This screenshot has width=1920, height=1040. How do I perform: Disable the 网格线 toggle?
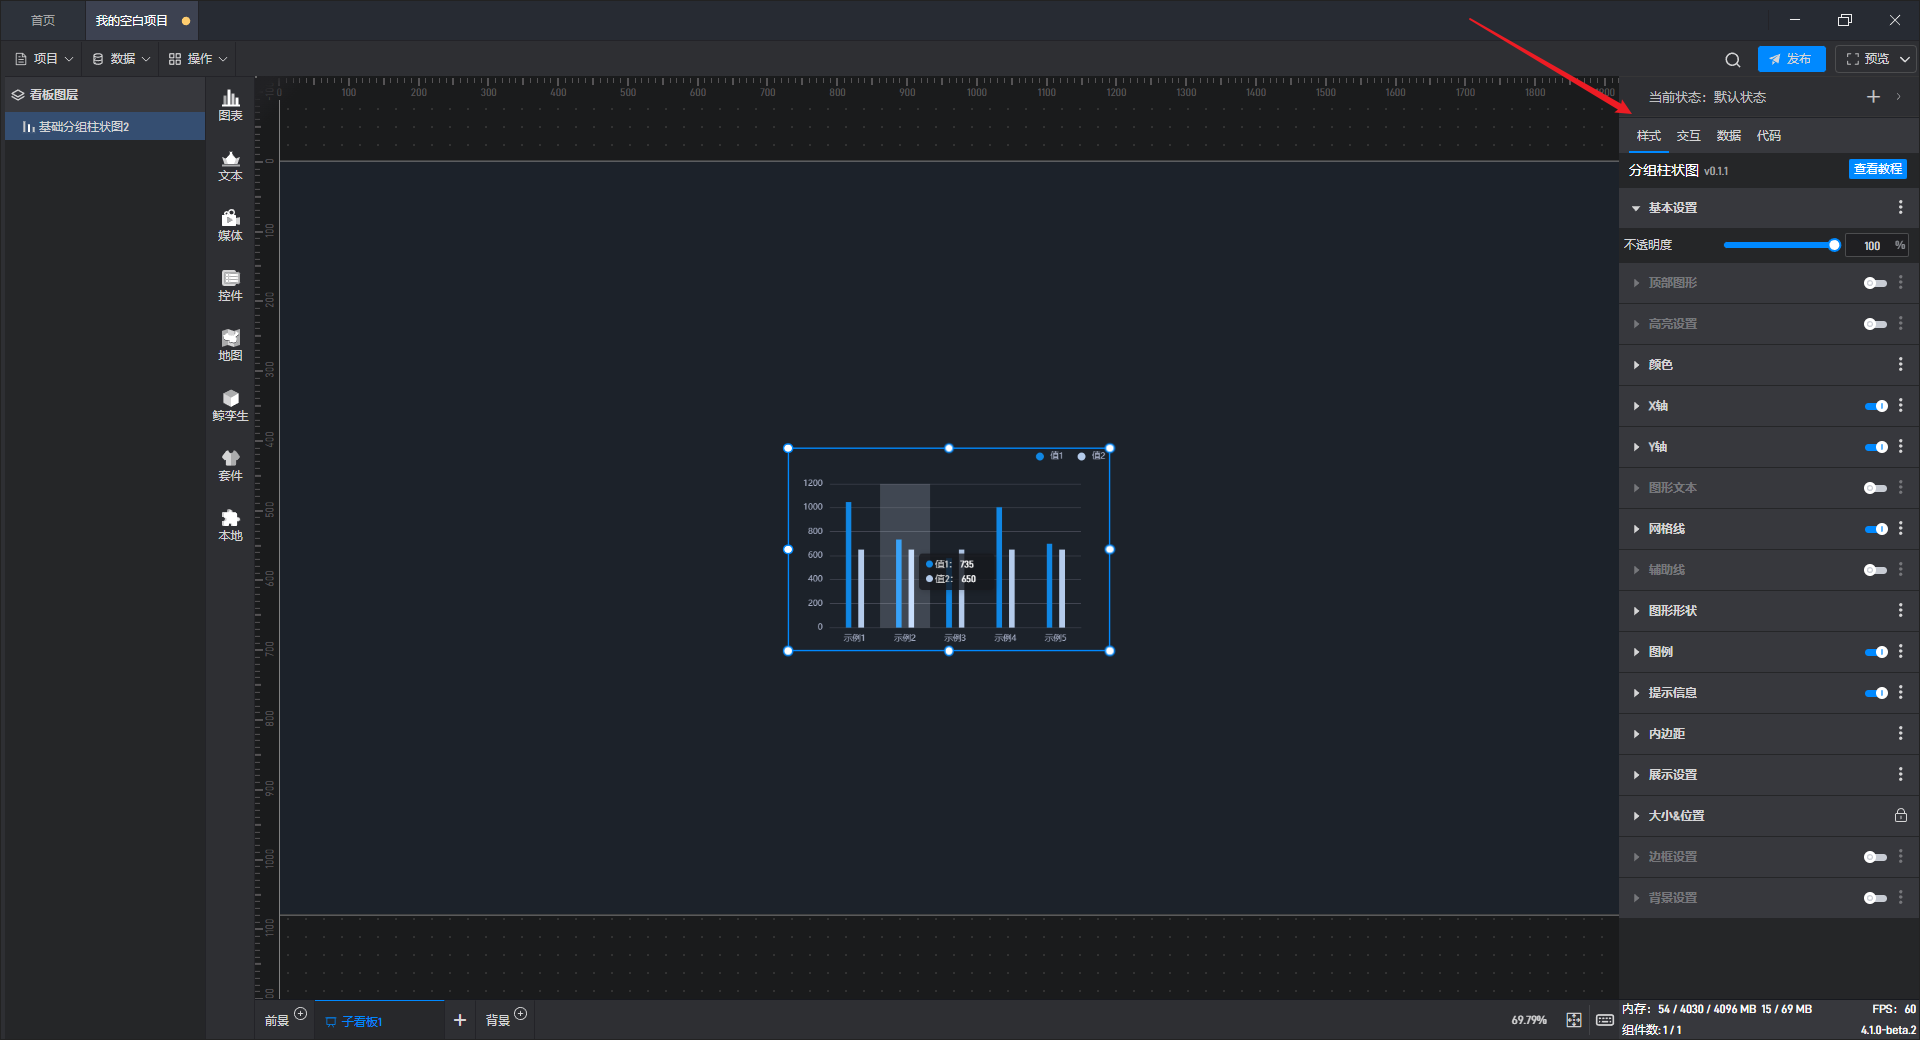(x=1875, y=529)
